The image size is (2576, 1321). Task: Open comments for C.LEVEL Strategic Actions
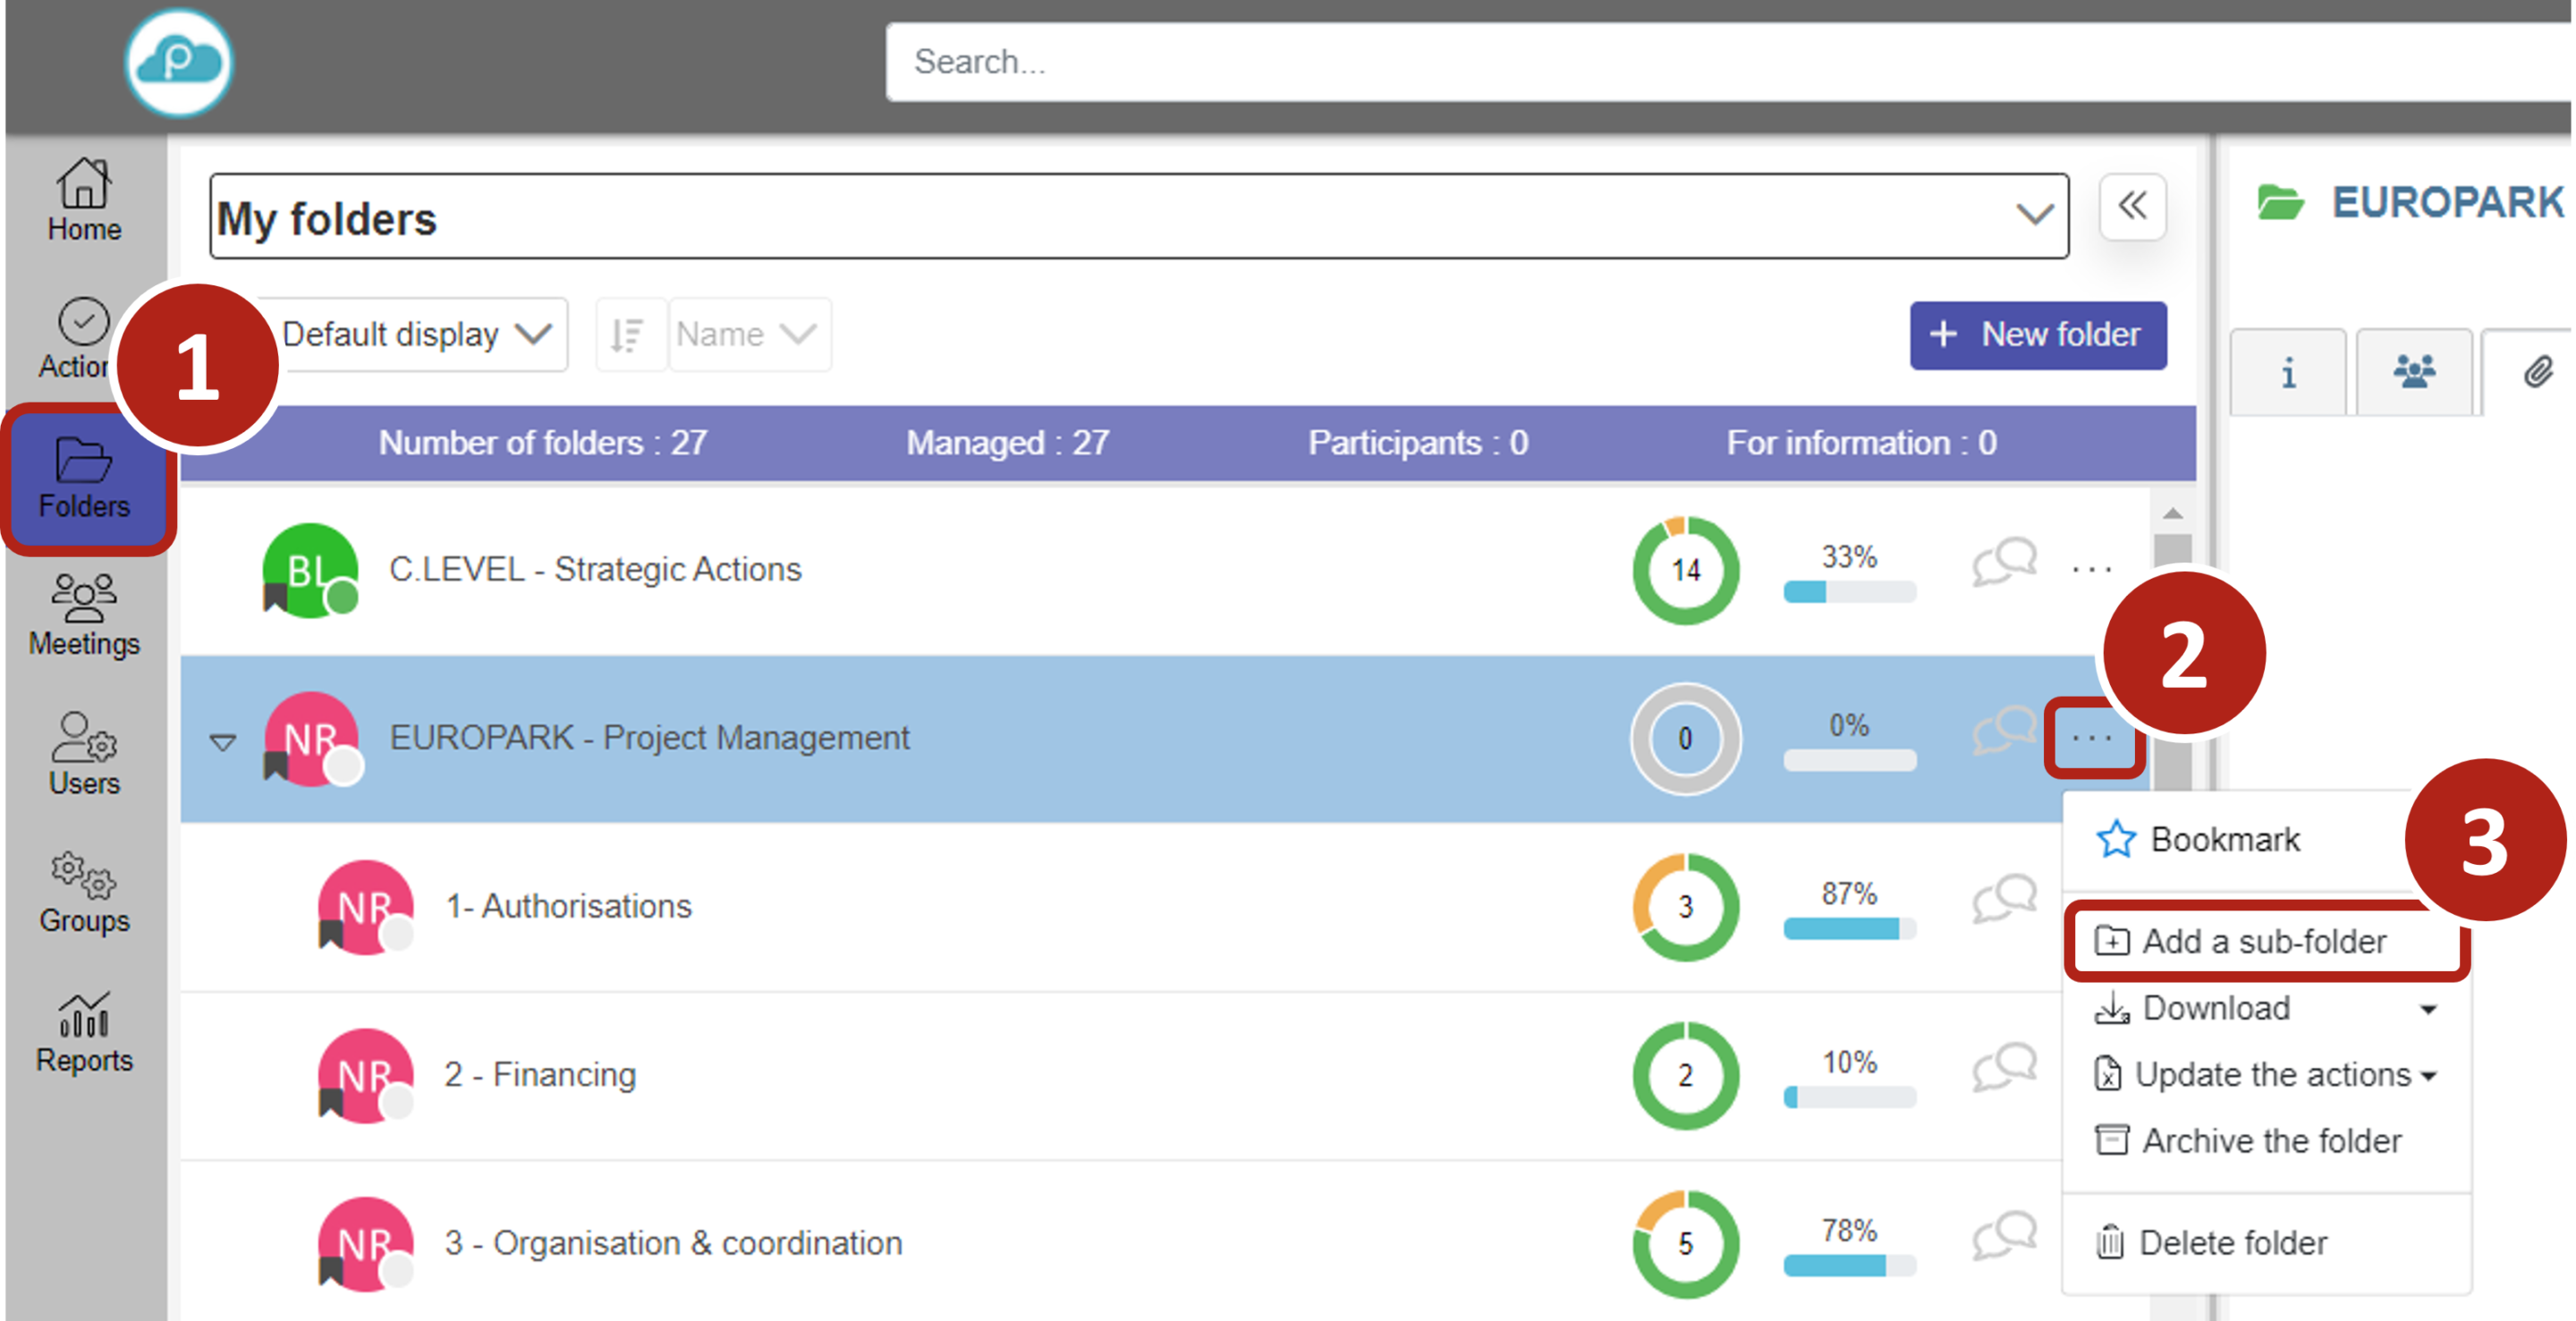(2004, 562)
